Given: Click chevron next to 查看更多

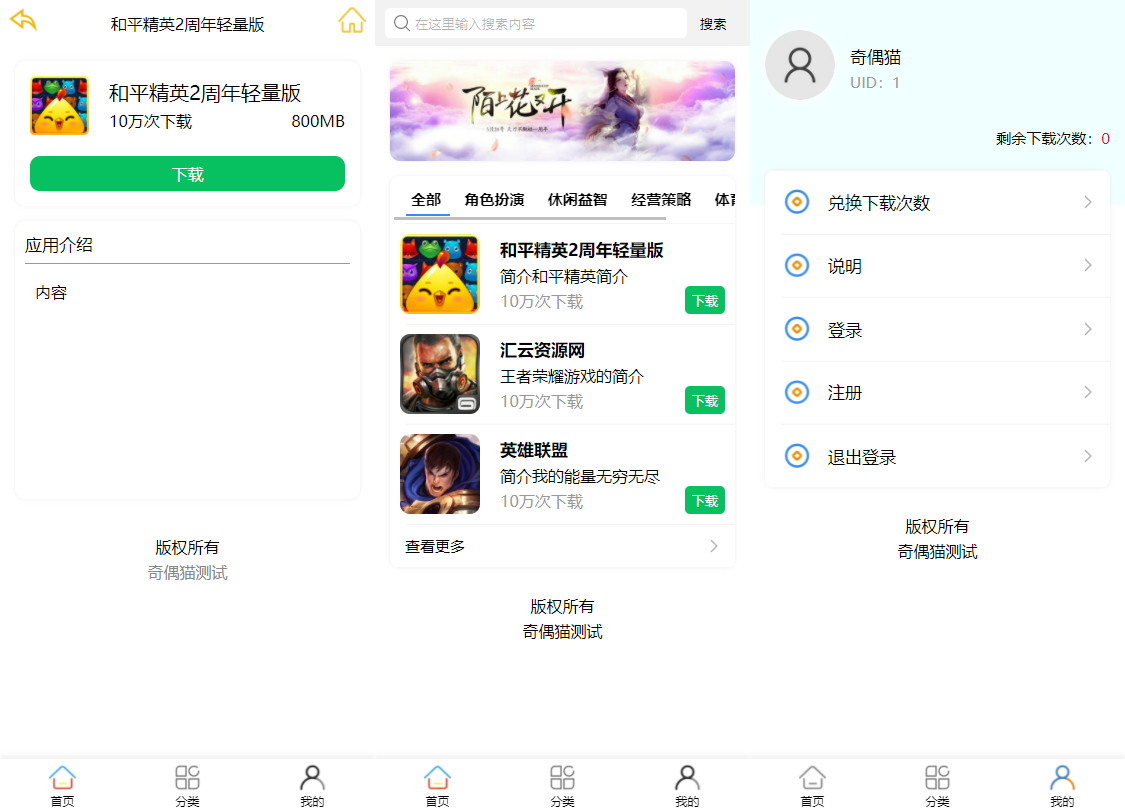Looking at the screenshot, I should (x=713, y=547).
